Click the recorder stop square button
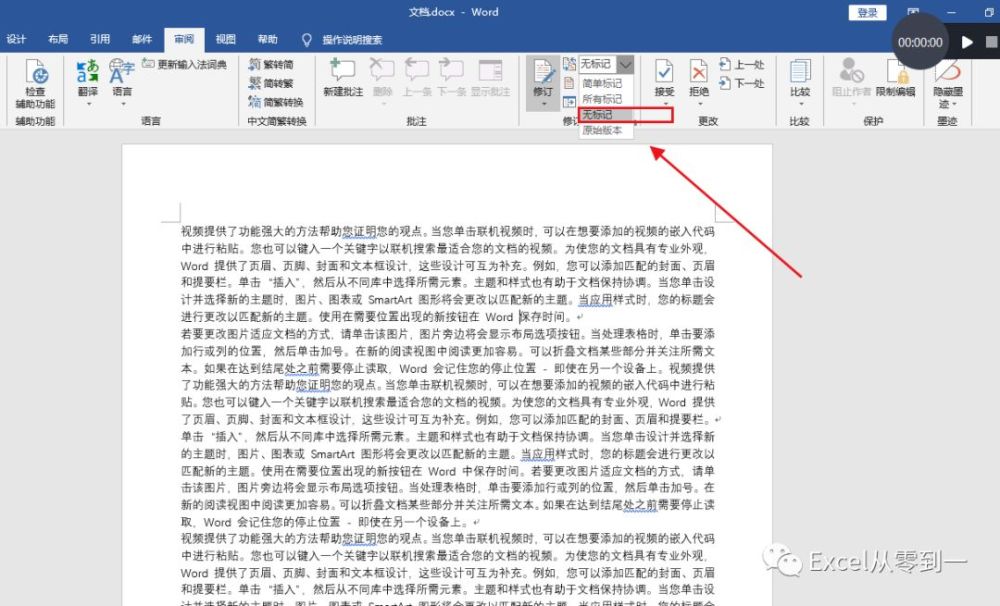The height and width of the screenshot is (606, 1000). pos(991,42)
